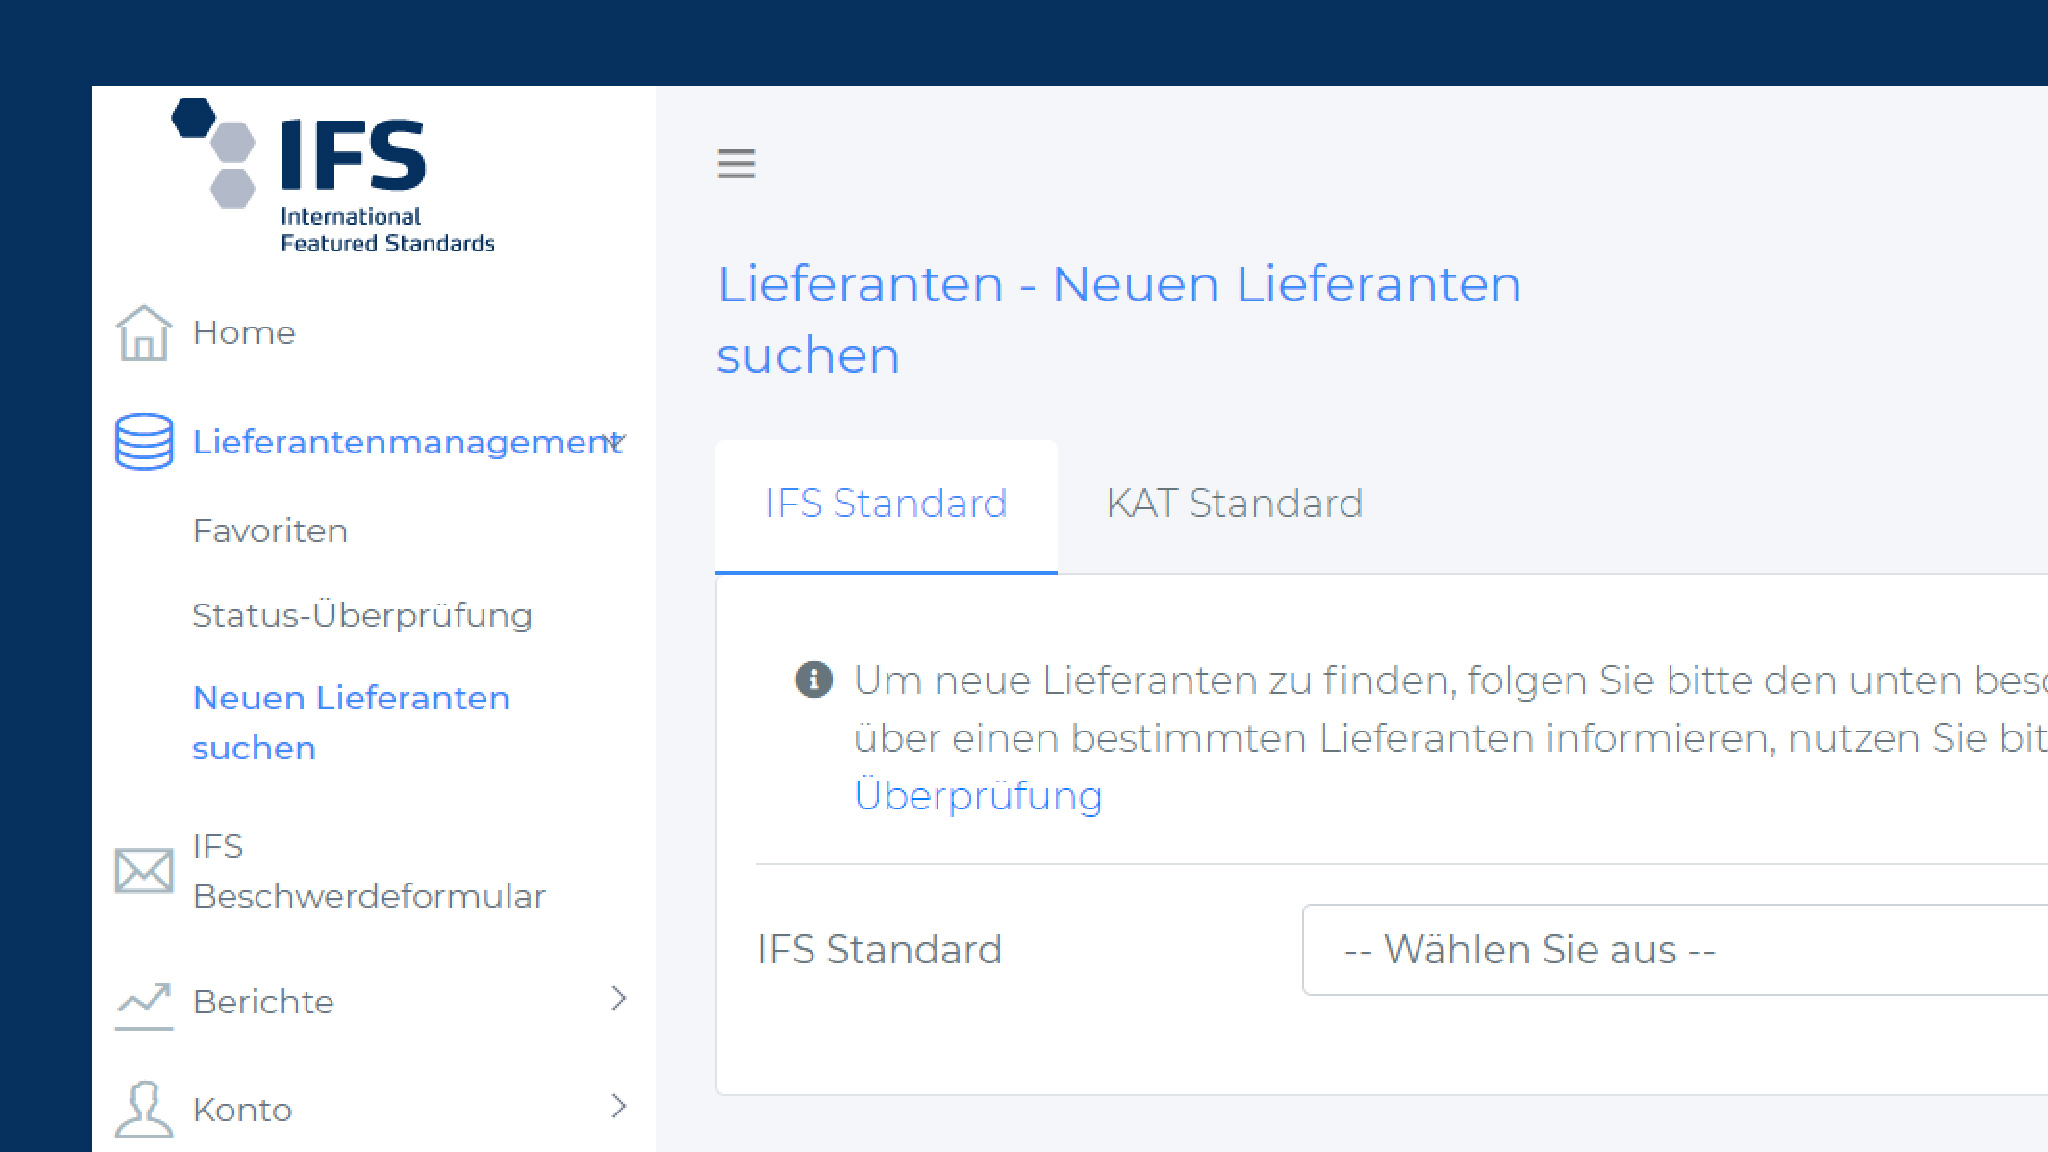Click the info icon next to the supplier hint
The height and width of the screenshot is (1152, 2048).
point(812,679)
